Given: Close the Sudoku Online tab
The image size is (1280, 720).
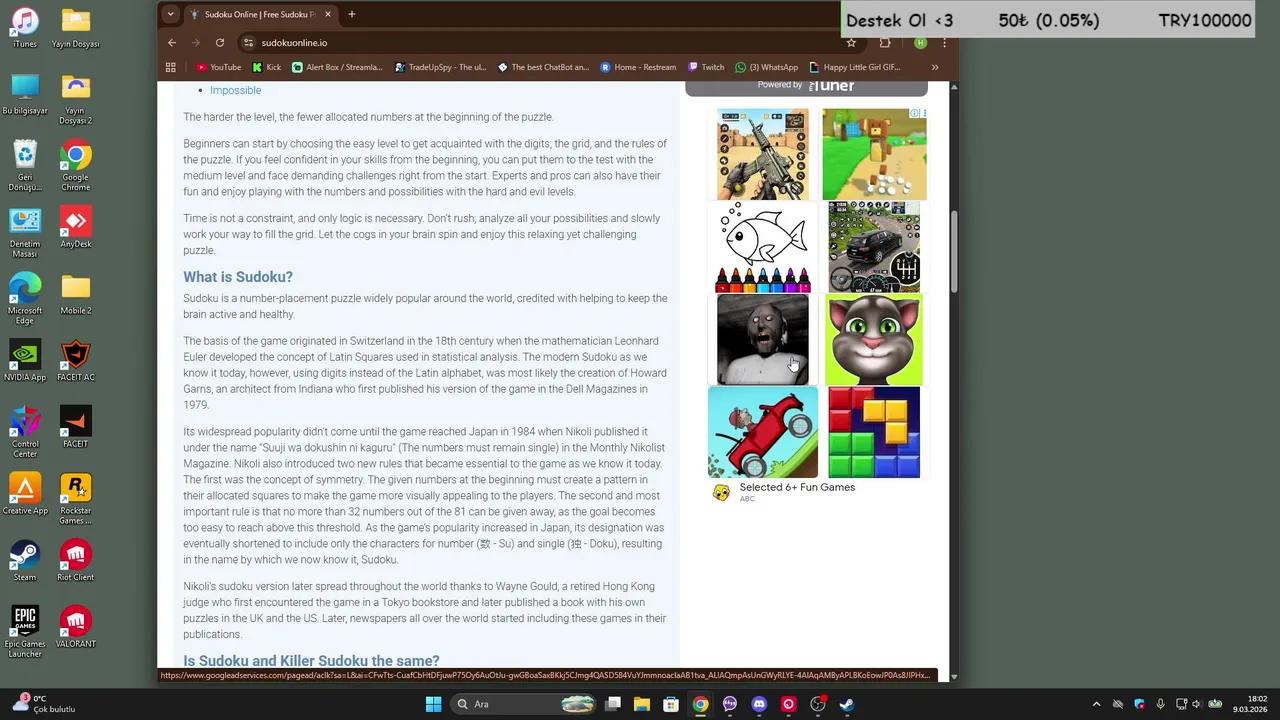Looking at the screenshot, I should pos(328,14).
